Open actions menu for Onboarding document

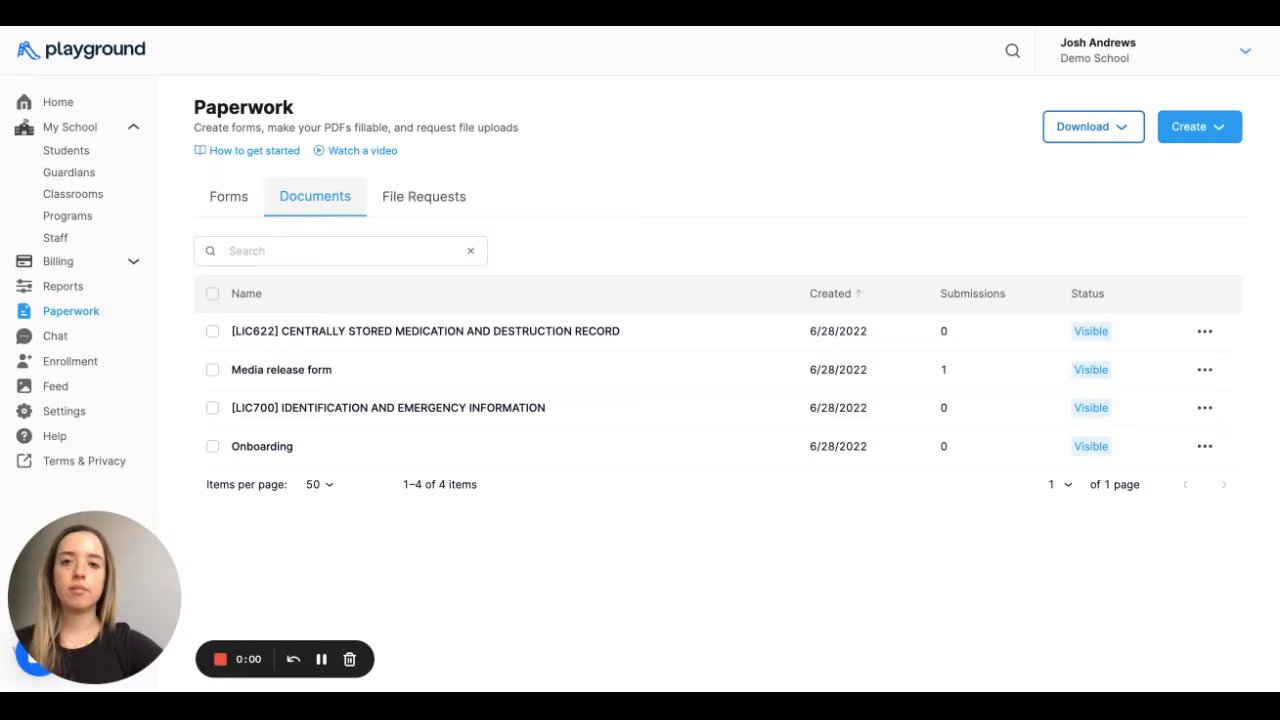[1205, 446]
